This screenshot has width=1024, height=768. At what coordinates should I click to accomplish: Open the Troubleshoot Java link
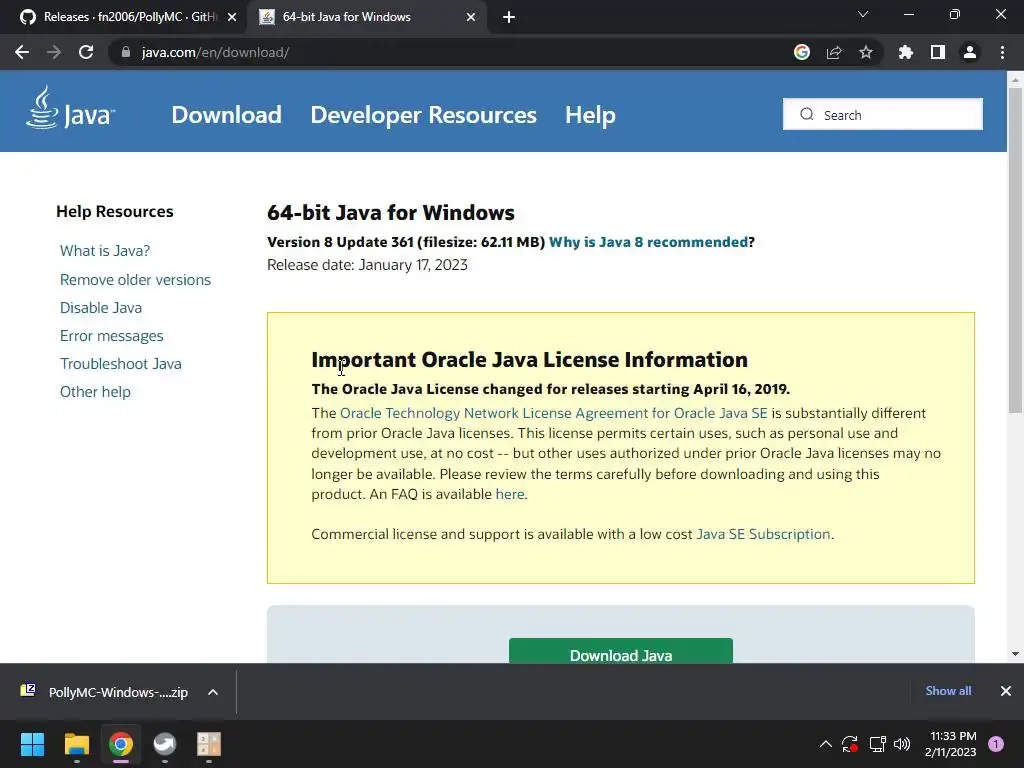[121, 364]
